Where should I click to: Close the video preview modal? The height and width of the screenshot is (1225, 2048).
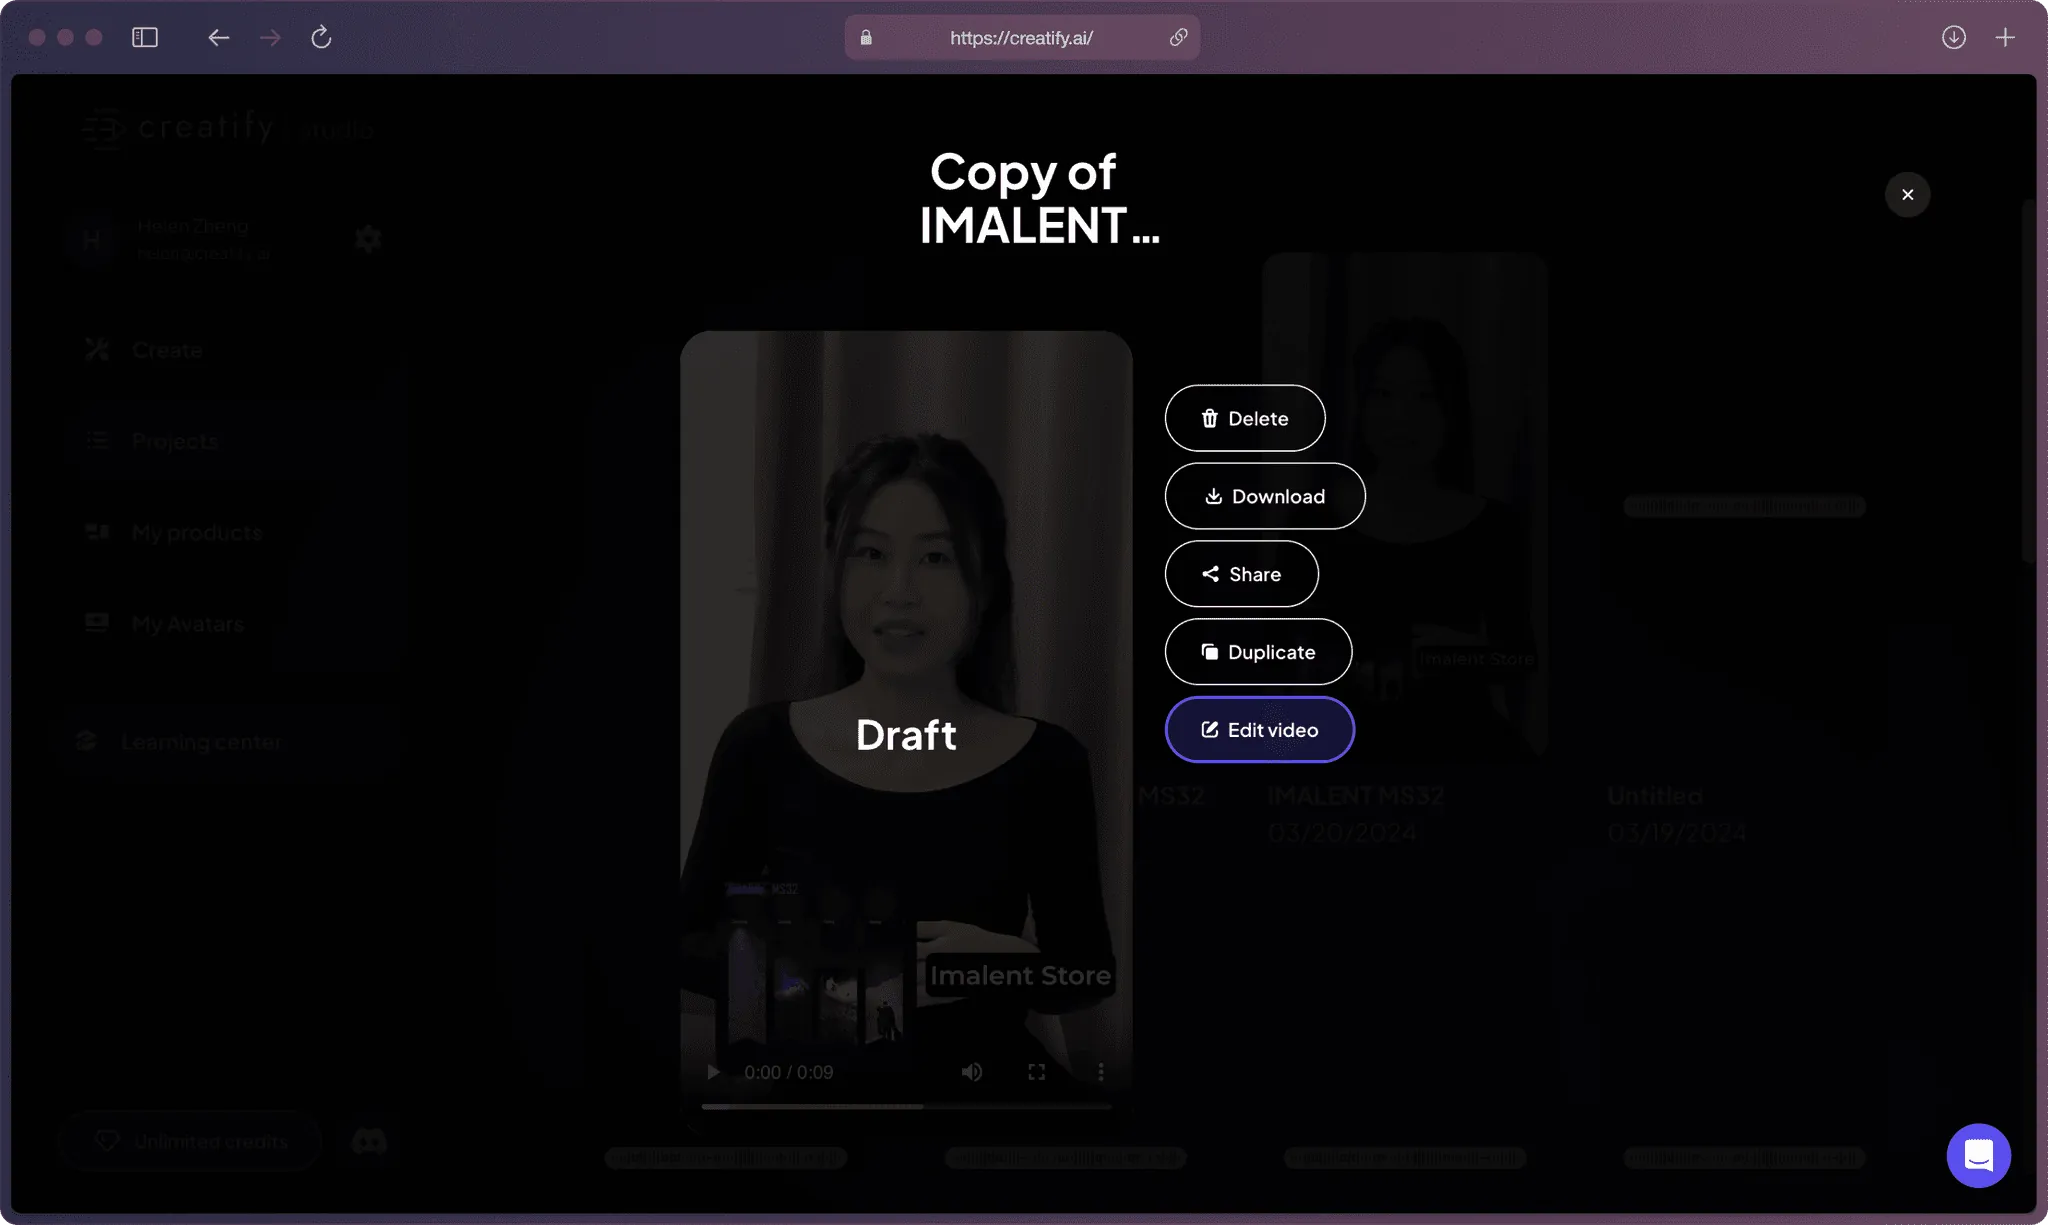coord(1908,195)
